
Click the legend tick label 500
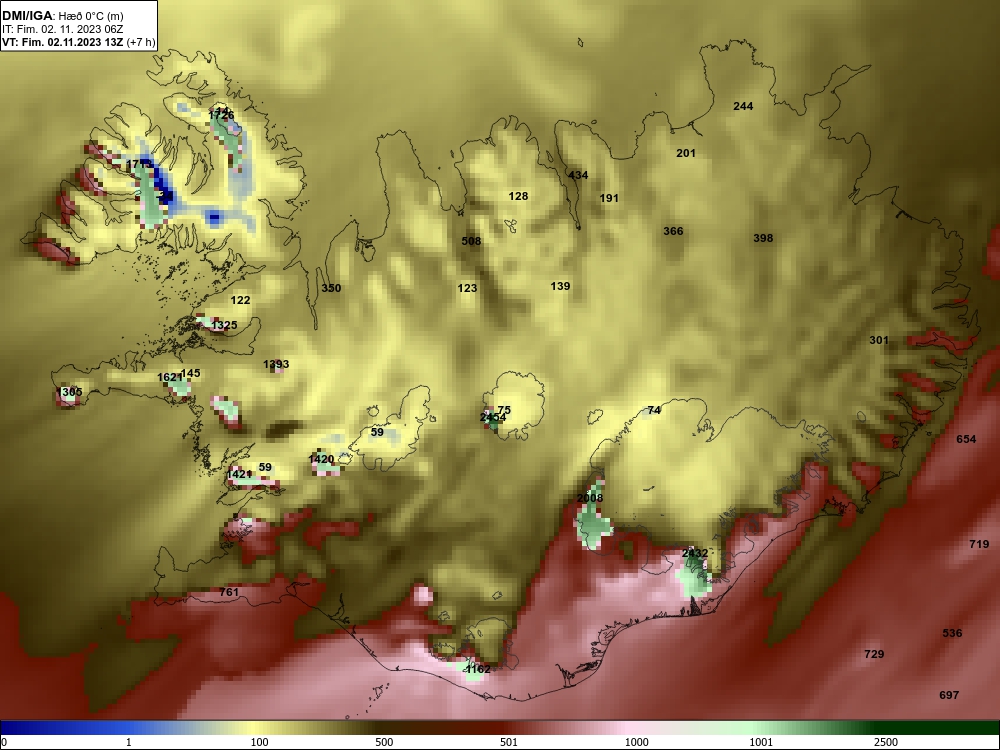click(384, 742)
